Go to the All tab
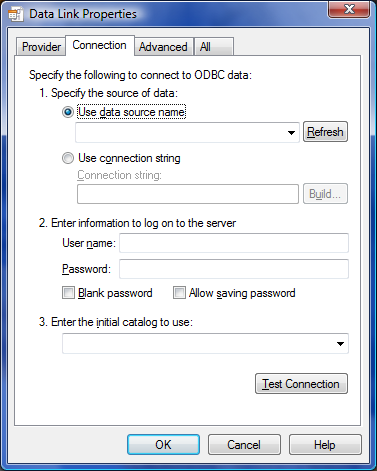This screenshot has height=471, width=377. pyautogui.click(x=214, y=47)
